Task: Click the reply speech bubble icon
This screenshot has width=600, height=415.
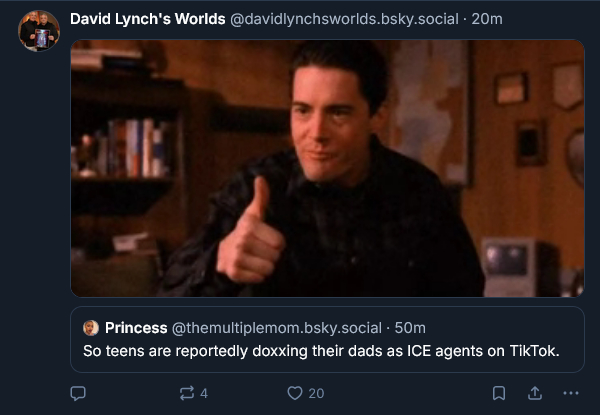Action: (78, 394)
